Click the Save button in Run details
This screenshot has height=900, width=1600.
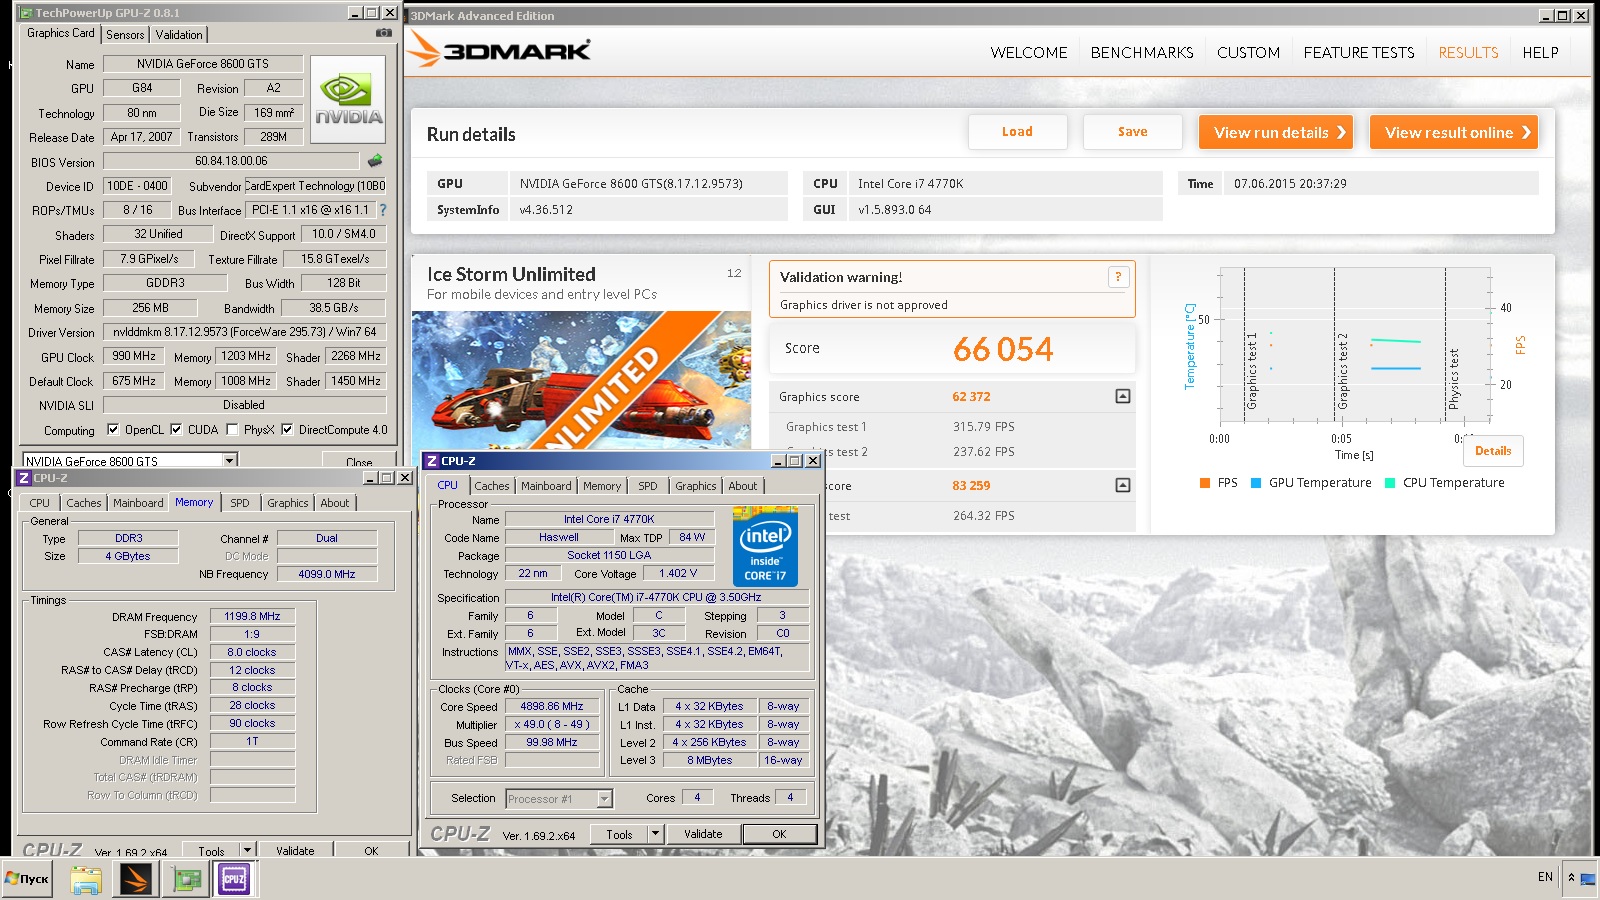click(x=1133, y=132)
